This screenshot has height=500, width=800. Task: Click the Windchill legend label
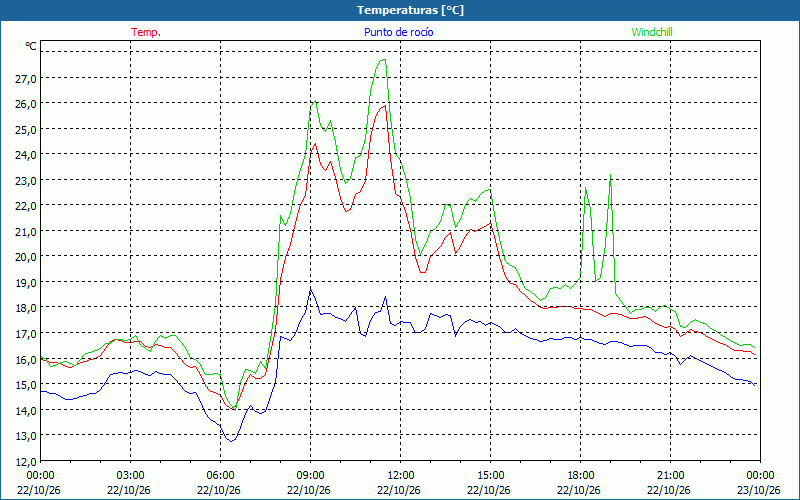click(652, 32)
